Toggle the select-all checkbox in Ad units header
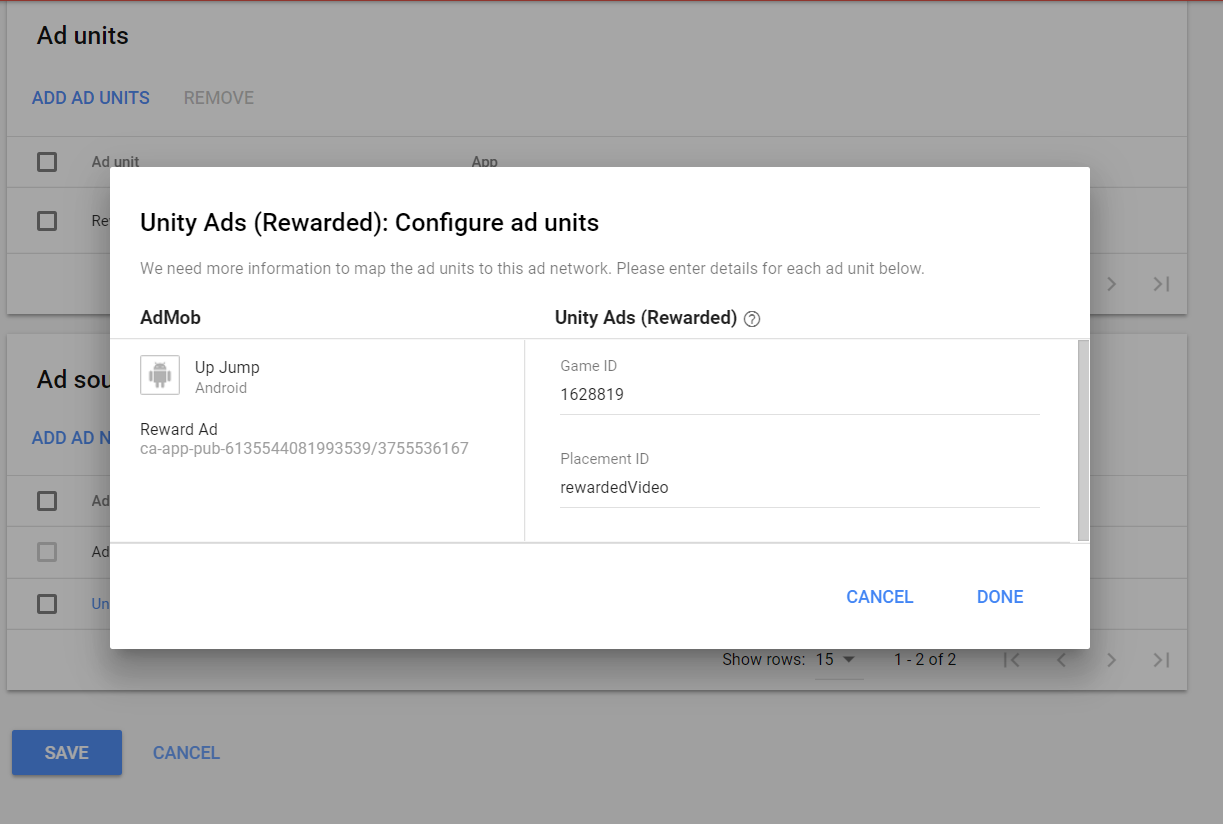1223x824 pixels. pos(46,161)
